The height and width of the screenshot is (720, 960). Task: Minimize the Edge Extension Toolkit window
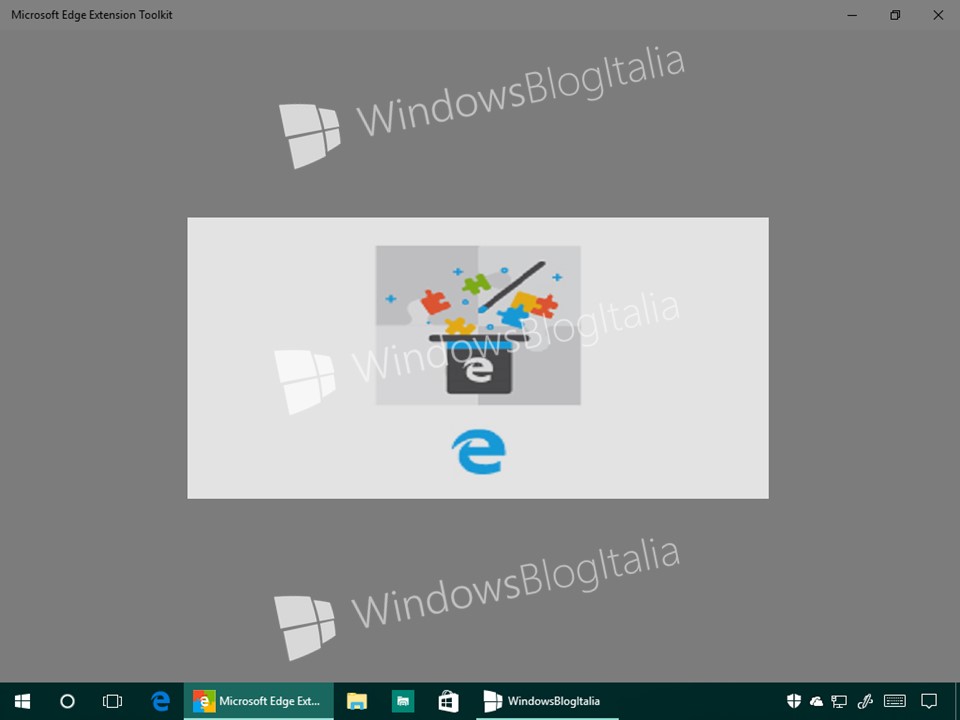coord(852,15)
